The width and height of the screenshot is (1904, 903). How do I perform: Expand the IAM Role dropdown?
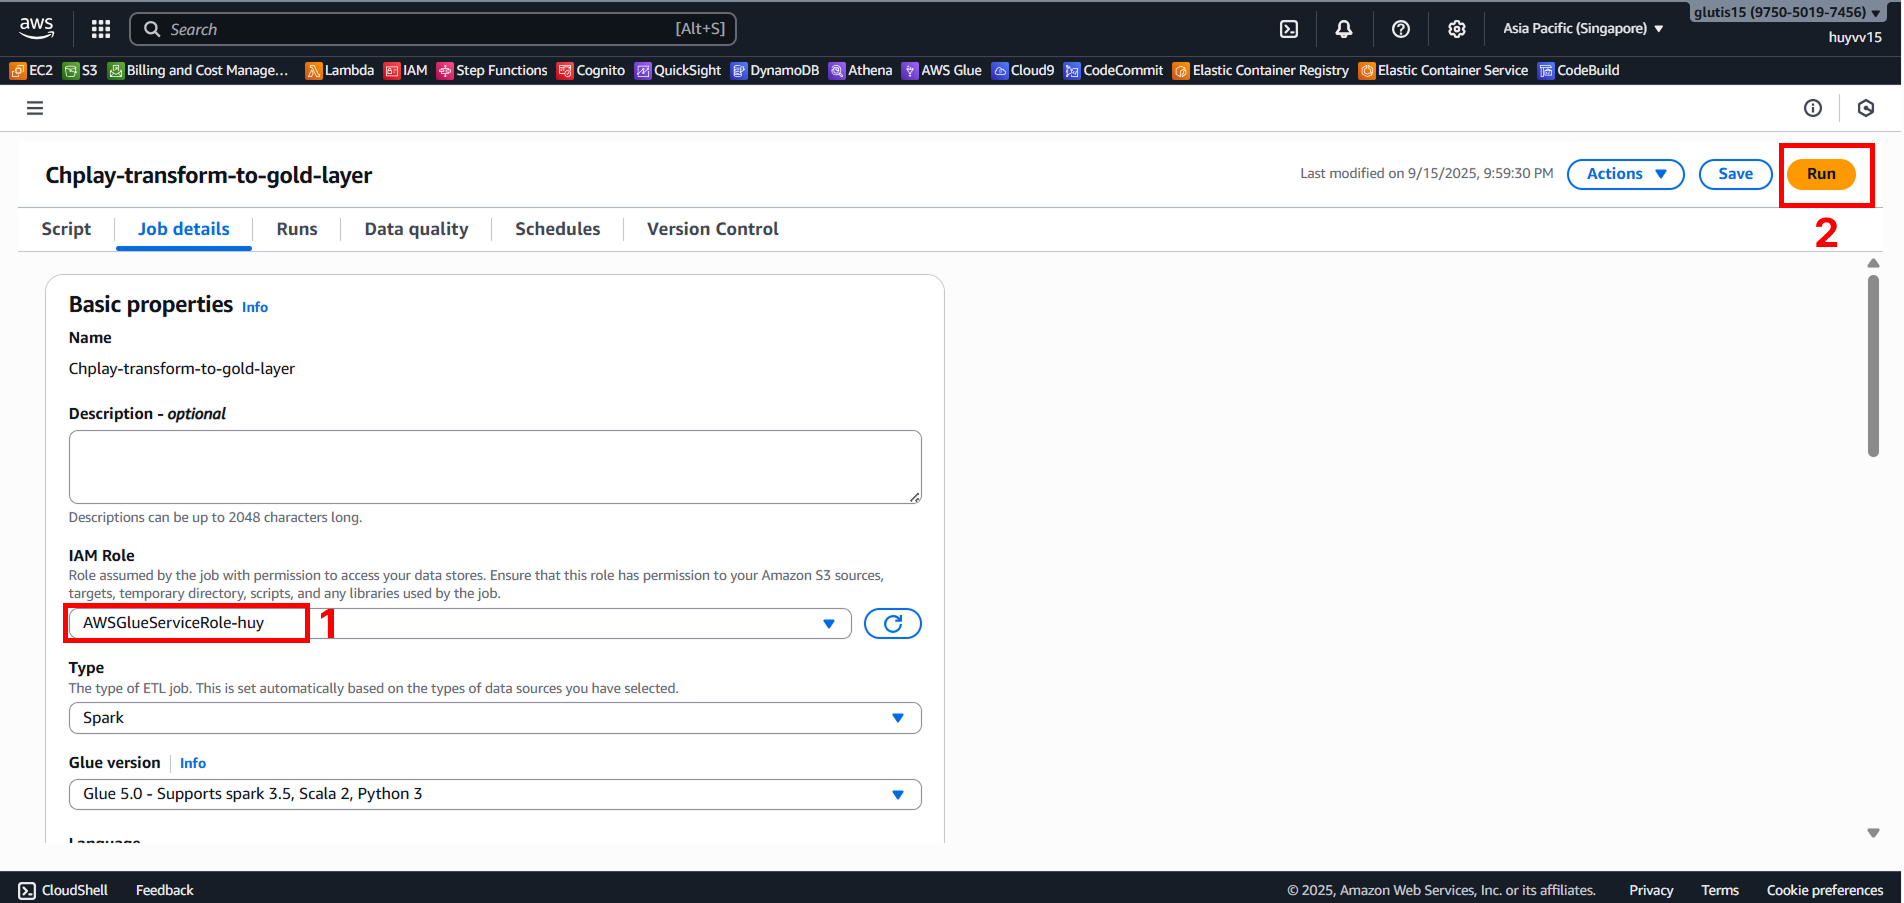point(828,623)
